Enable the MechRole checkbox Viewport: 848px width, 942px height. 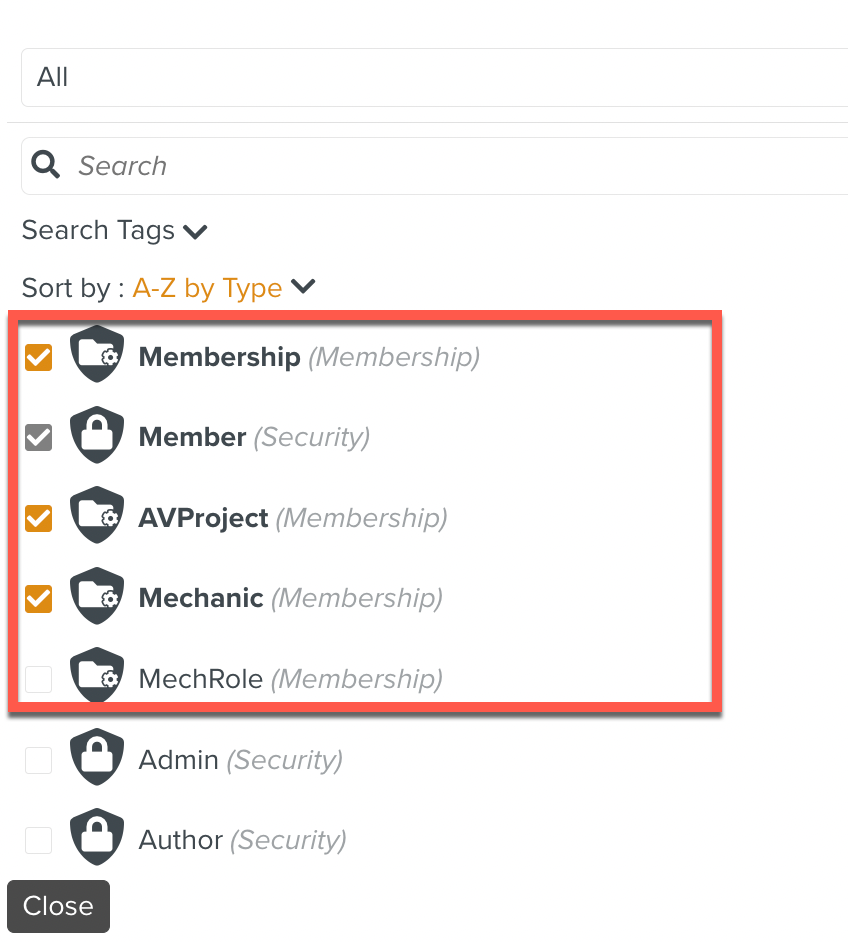coord(39,680)
